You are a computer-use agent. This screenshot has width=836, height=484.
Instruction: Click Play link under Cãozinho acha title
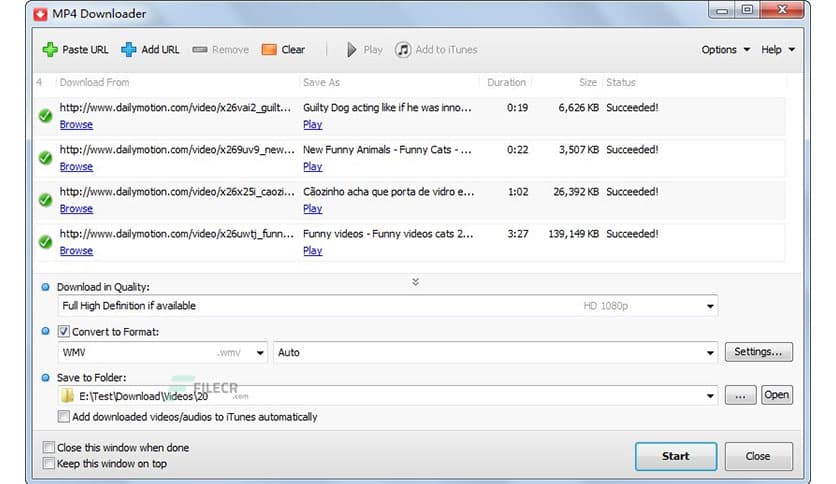pos(312,208)
